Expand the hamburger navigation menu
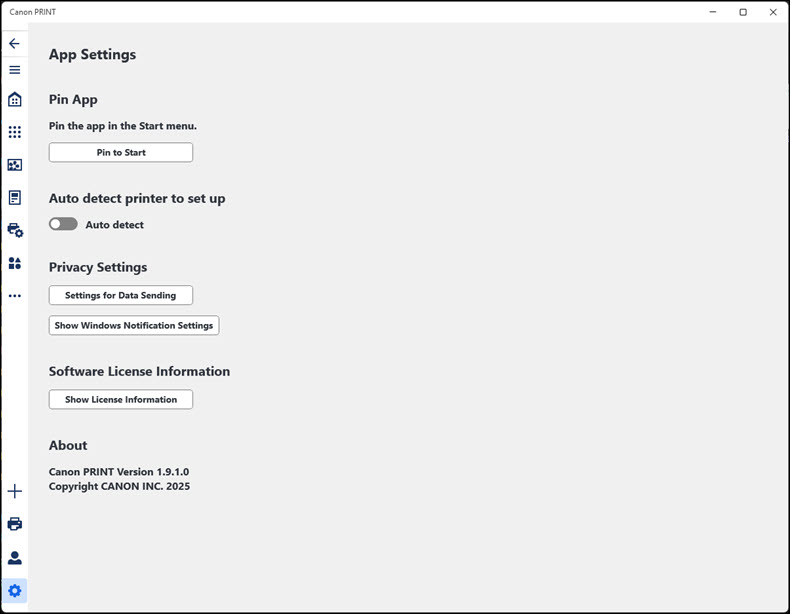Image resolution: width=790 pixels, height=614 pixels. [x=14, y=70]
